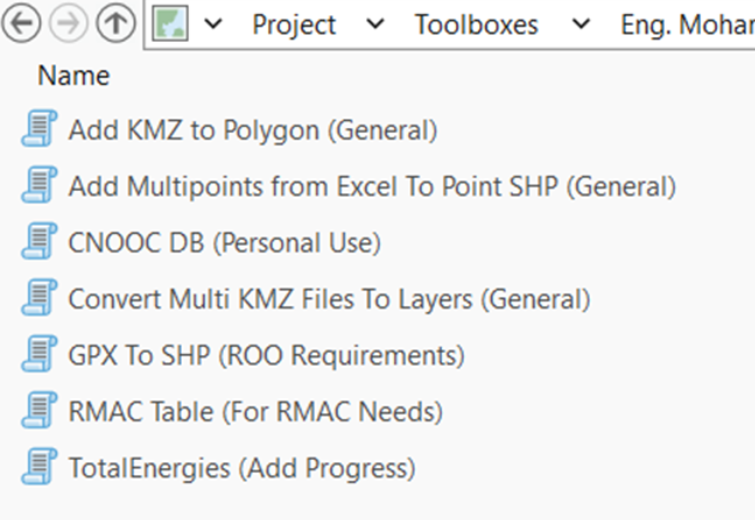Select Add Multipoints from Excel To Point SHP
Viewport: 755px width, 520px height.
372,186
